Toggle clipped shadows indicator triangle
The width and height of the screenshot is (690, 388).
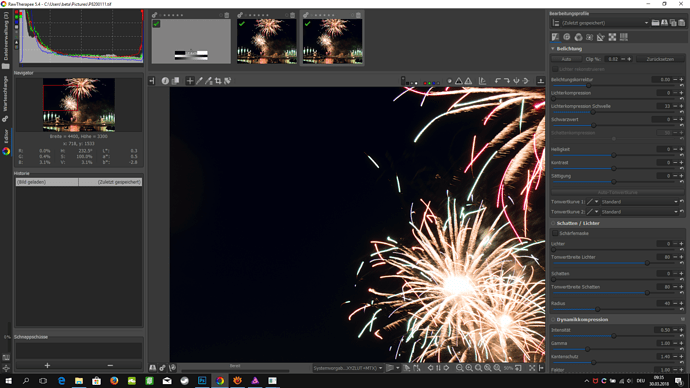pos(459,81)
